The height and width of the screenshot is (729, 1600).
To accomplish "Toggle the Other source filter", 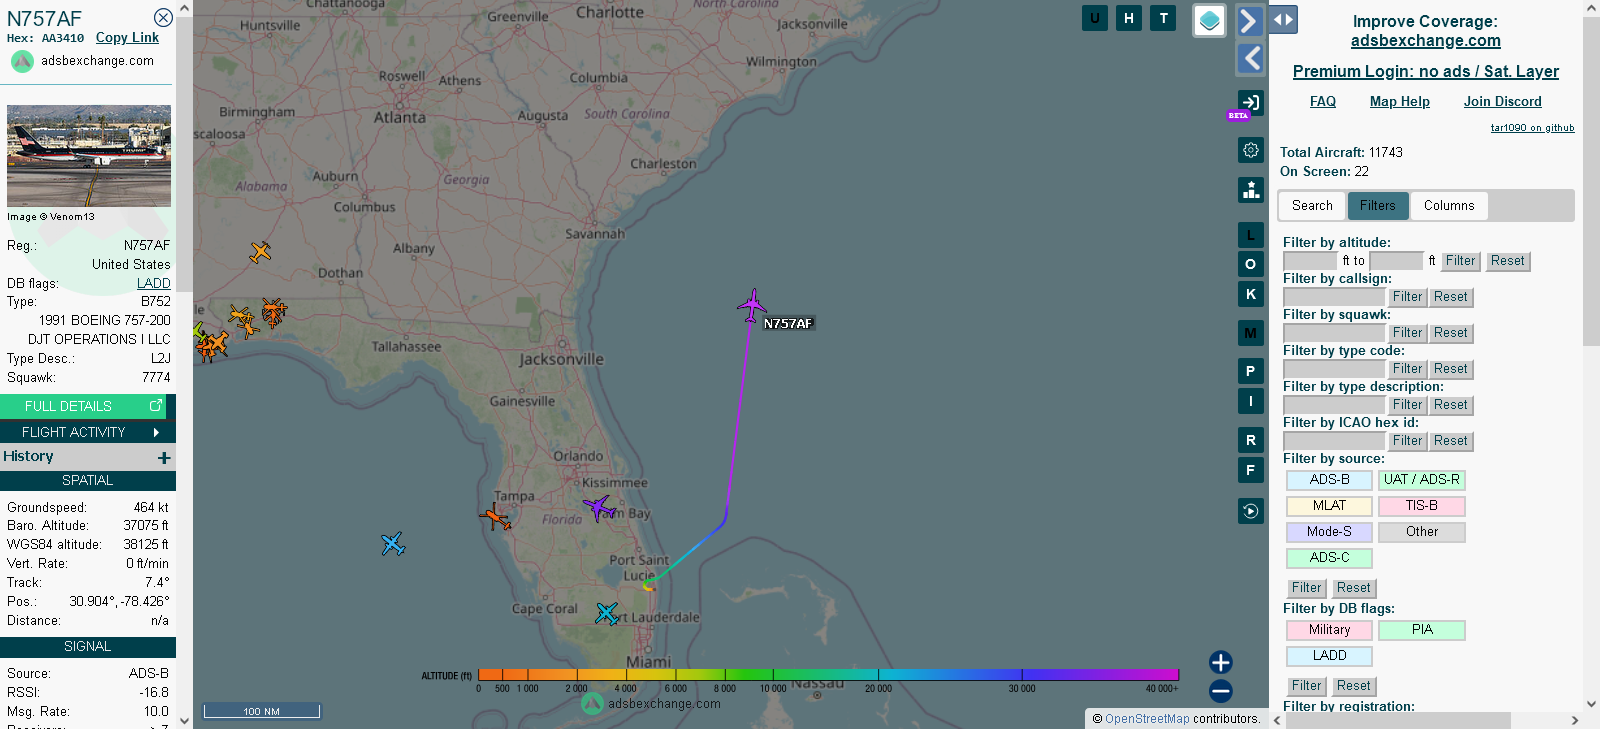I will tap(1422, 532).
